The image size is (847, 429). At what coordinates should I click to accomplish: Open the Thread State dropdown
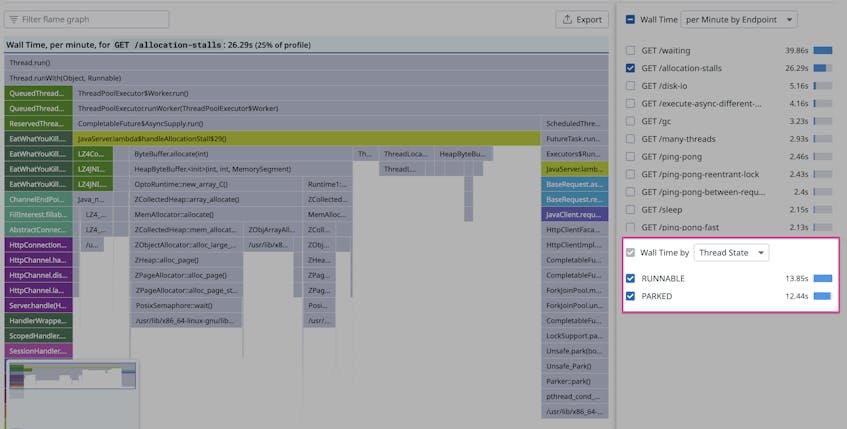click(x=731, y=253)
